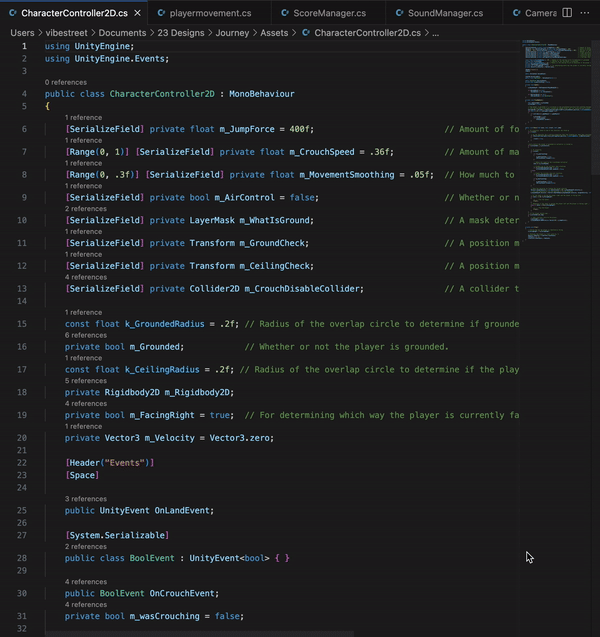Click line number 15 in the gutter
This screenshot has height=637, width=600.
(x=22, y=324)
